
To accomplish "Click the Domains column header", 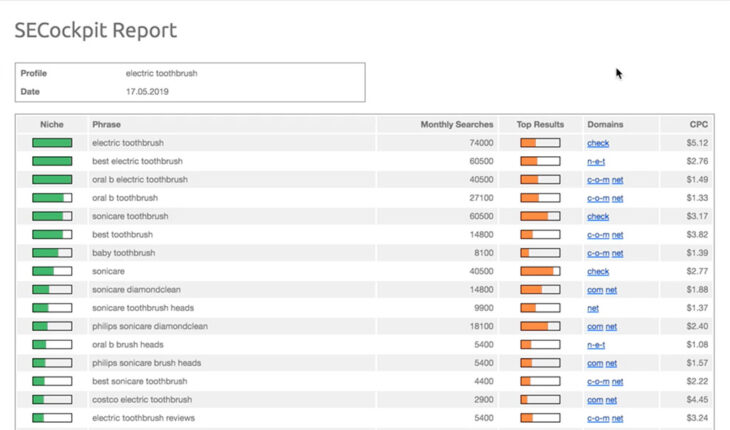I will coord(605,125).
